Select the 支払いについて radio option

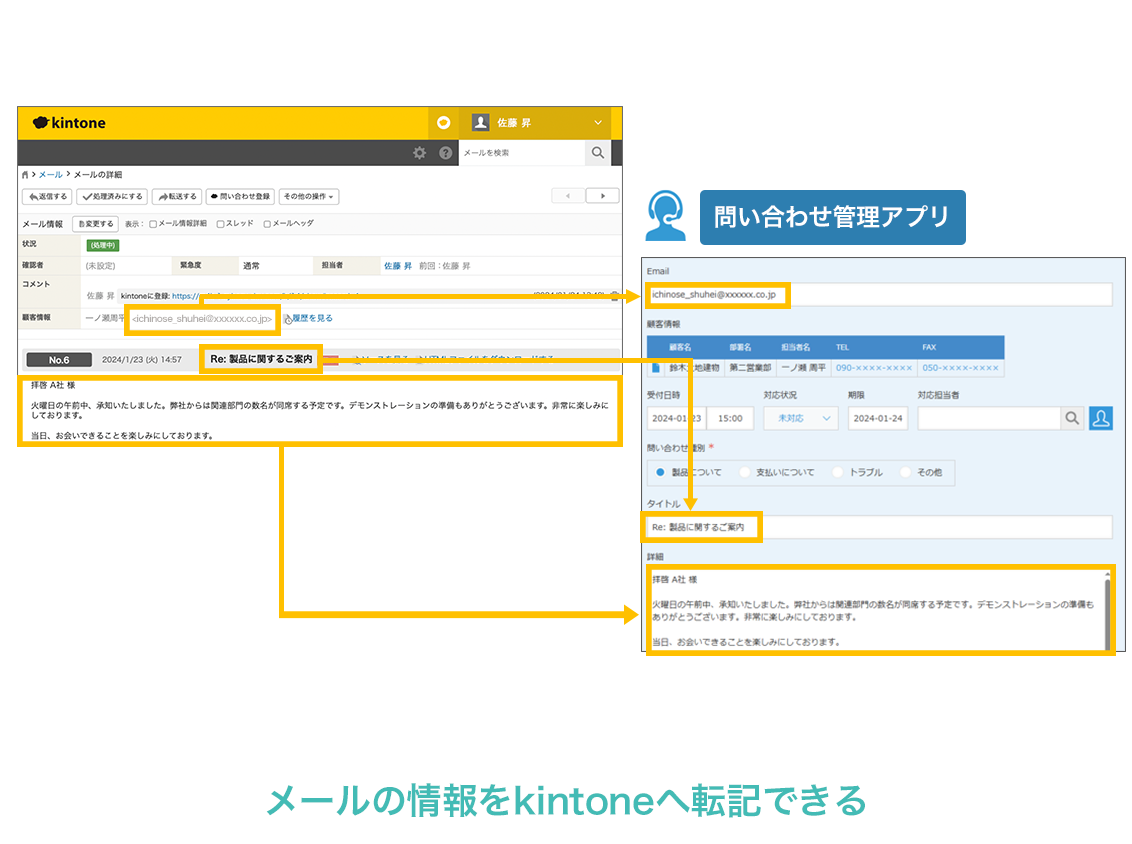(x=745, y=472)
